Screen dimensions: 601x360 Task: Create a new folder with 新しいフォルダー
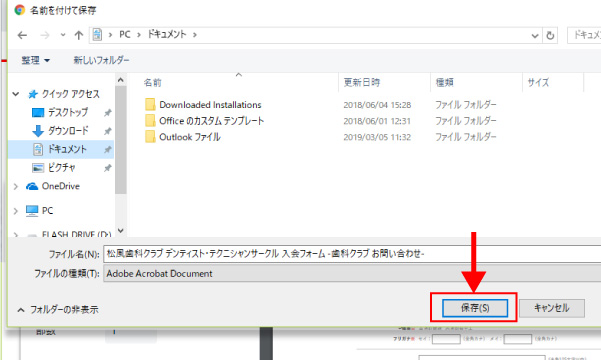click(101, 60)
